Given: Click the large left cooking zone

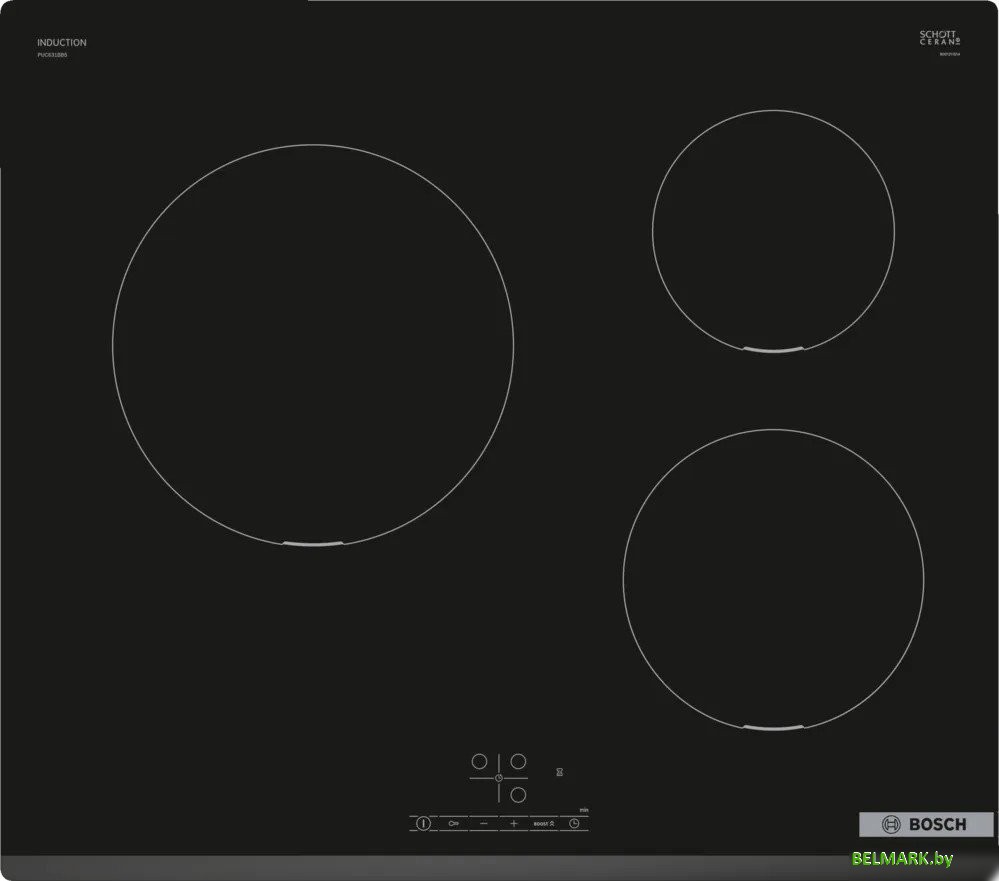Looking at the screenshot, I should tap(313, 345).
